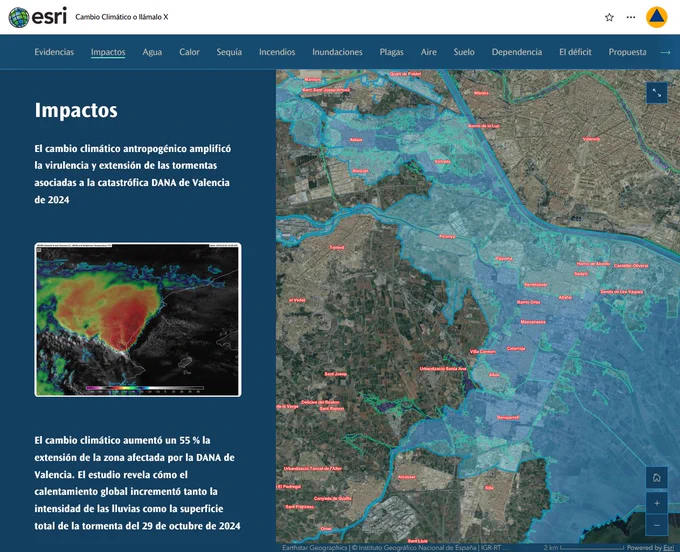Click the Catarroja label on the map

(x=516, y=348)
